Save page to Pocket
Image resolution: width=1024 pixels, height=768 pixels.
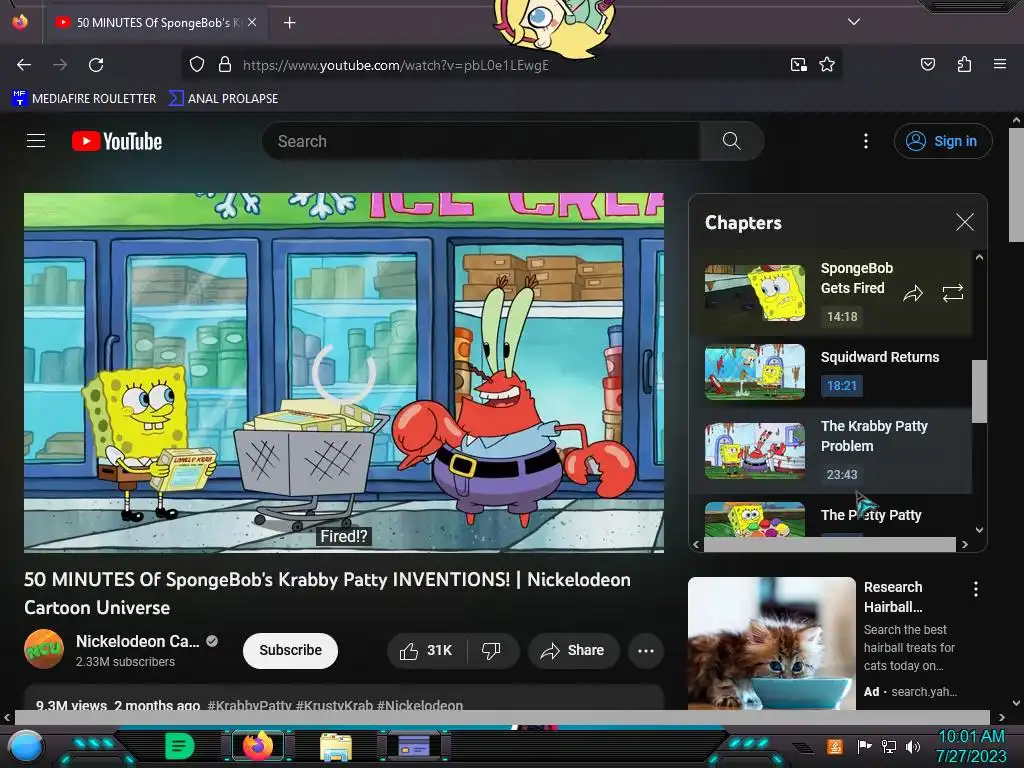point(927,65)
